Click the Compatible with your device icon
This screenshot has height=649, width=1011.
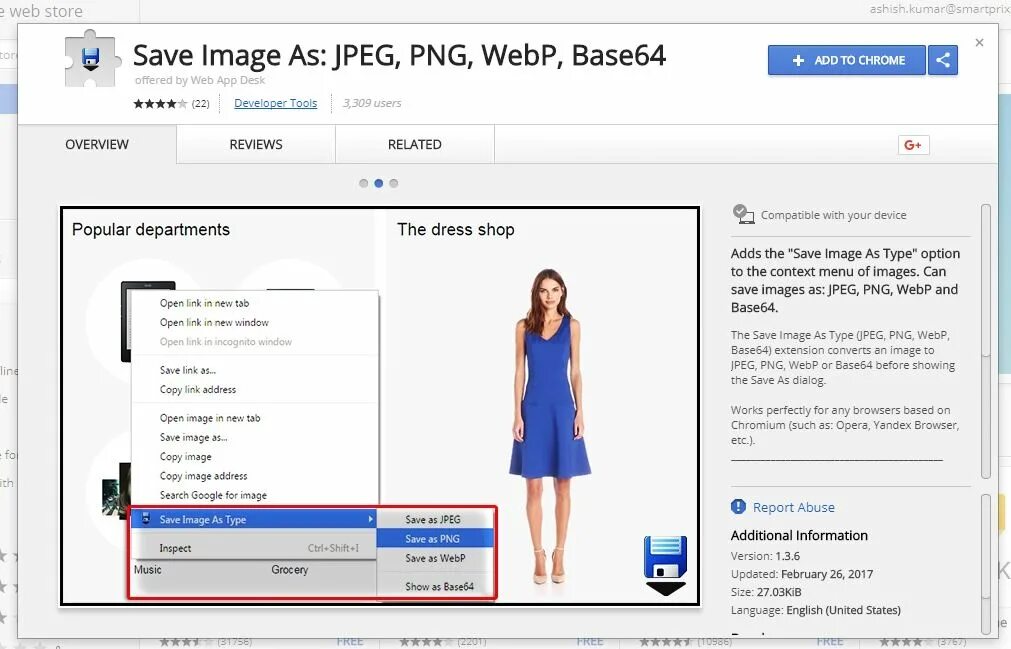point(743,214)
